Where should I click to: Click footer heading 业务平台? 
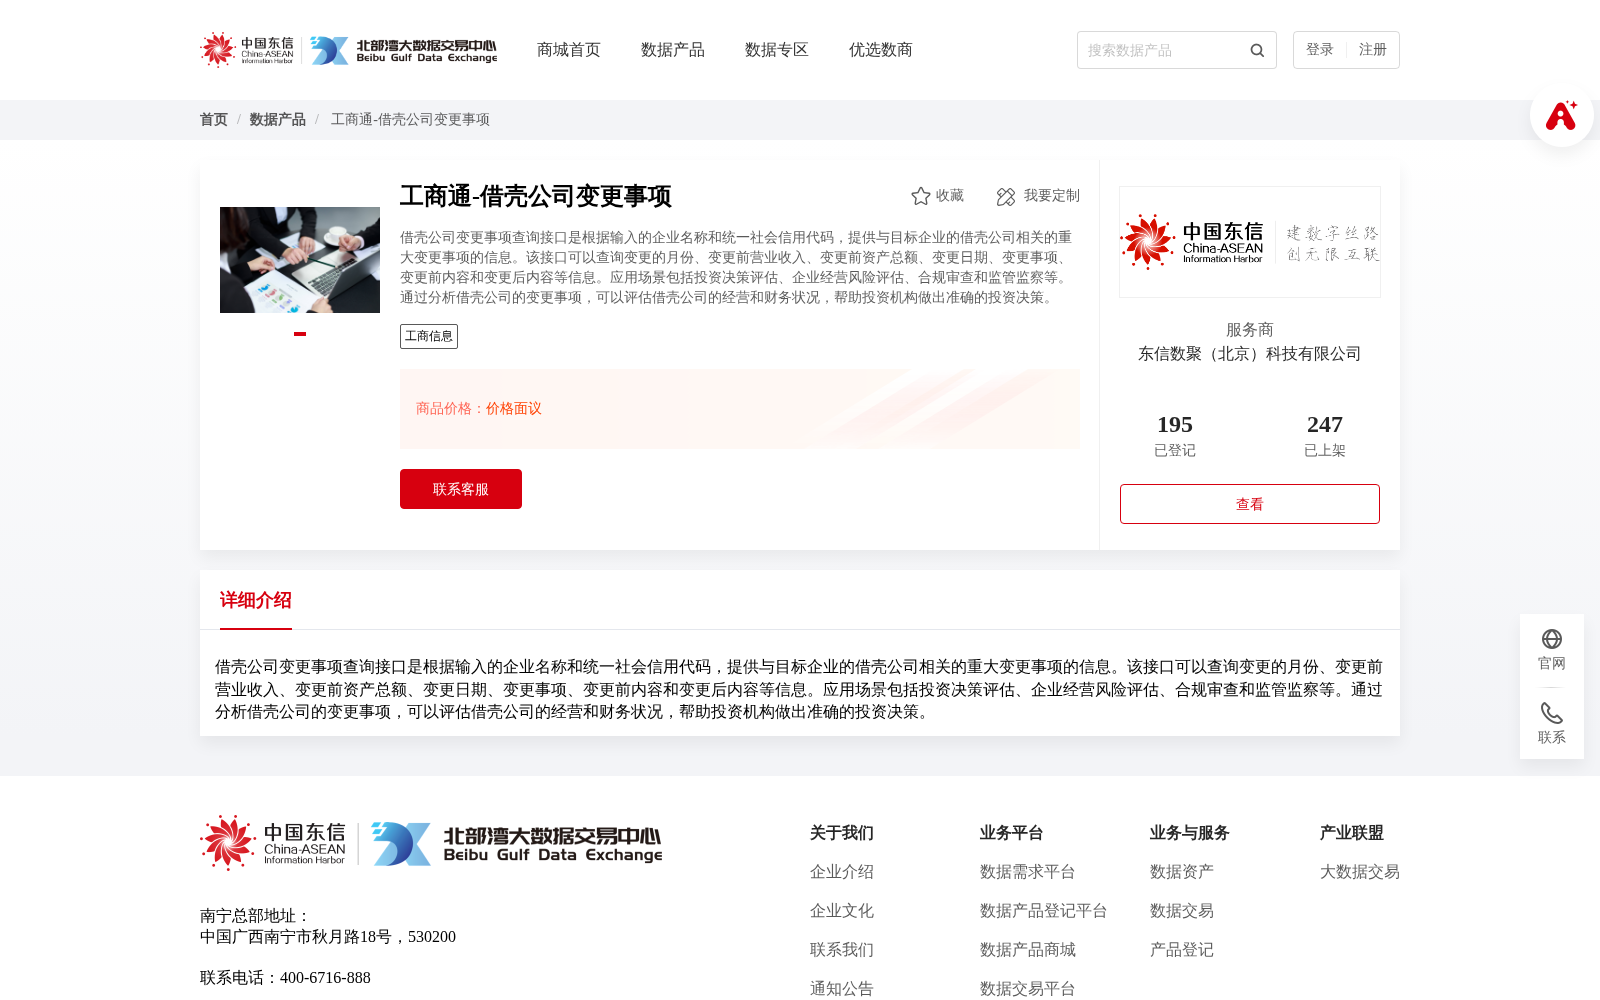tap(1012, 833)
